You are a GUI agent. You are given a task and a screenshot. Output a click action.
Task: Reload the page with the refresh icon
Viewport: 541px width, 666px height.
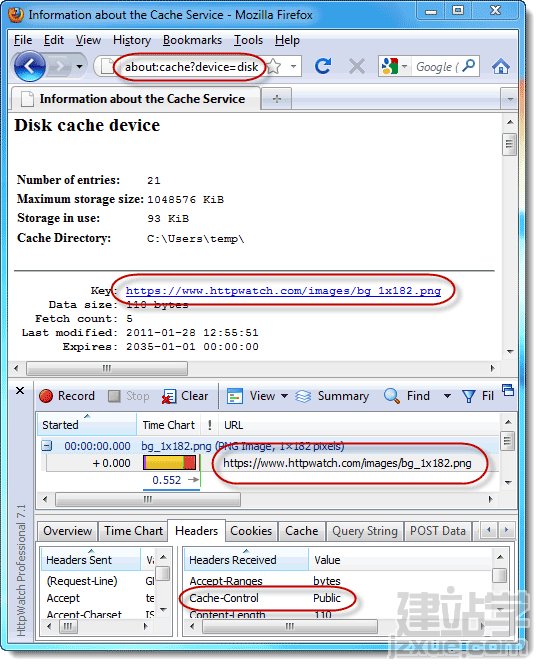[x=324, y=66]
